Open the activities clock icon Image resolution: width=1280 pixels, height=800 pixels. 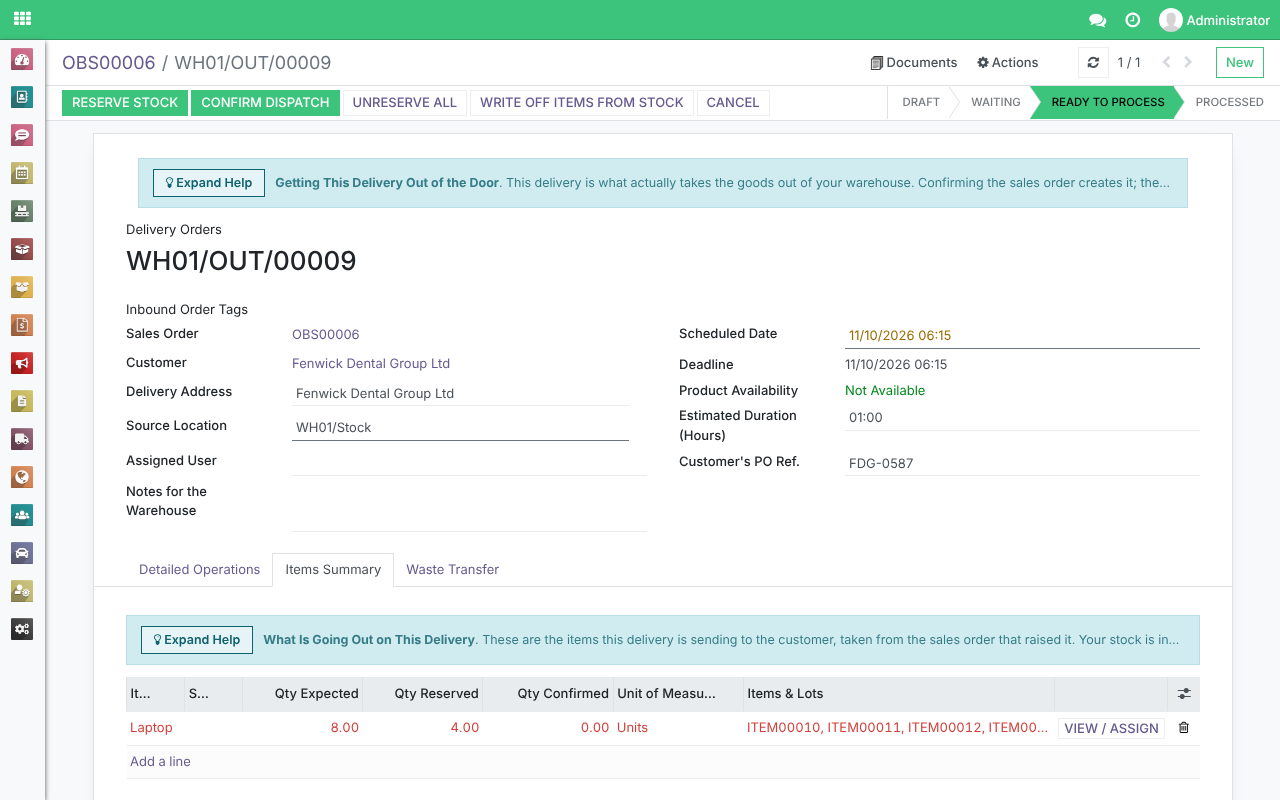(1133, 20)
